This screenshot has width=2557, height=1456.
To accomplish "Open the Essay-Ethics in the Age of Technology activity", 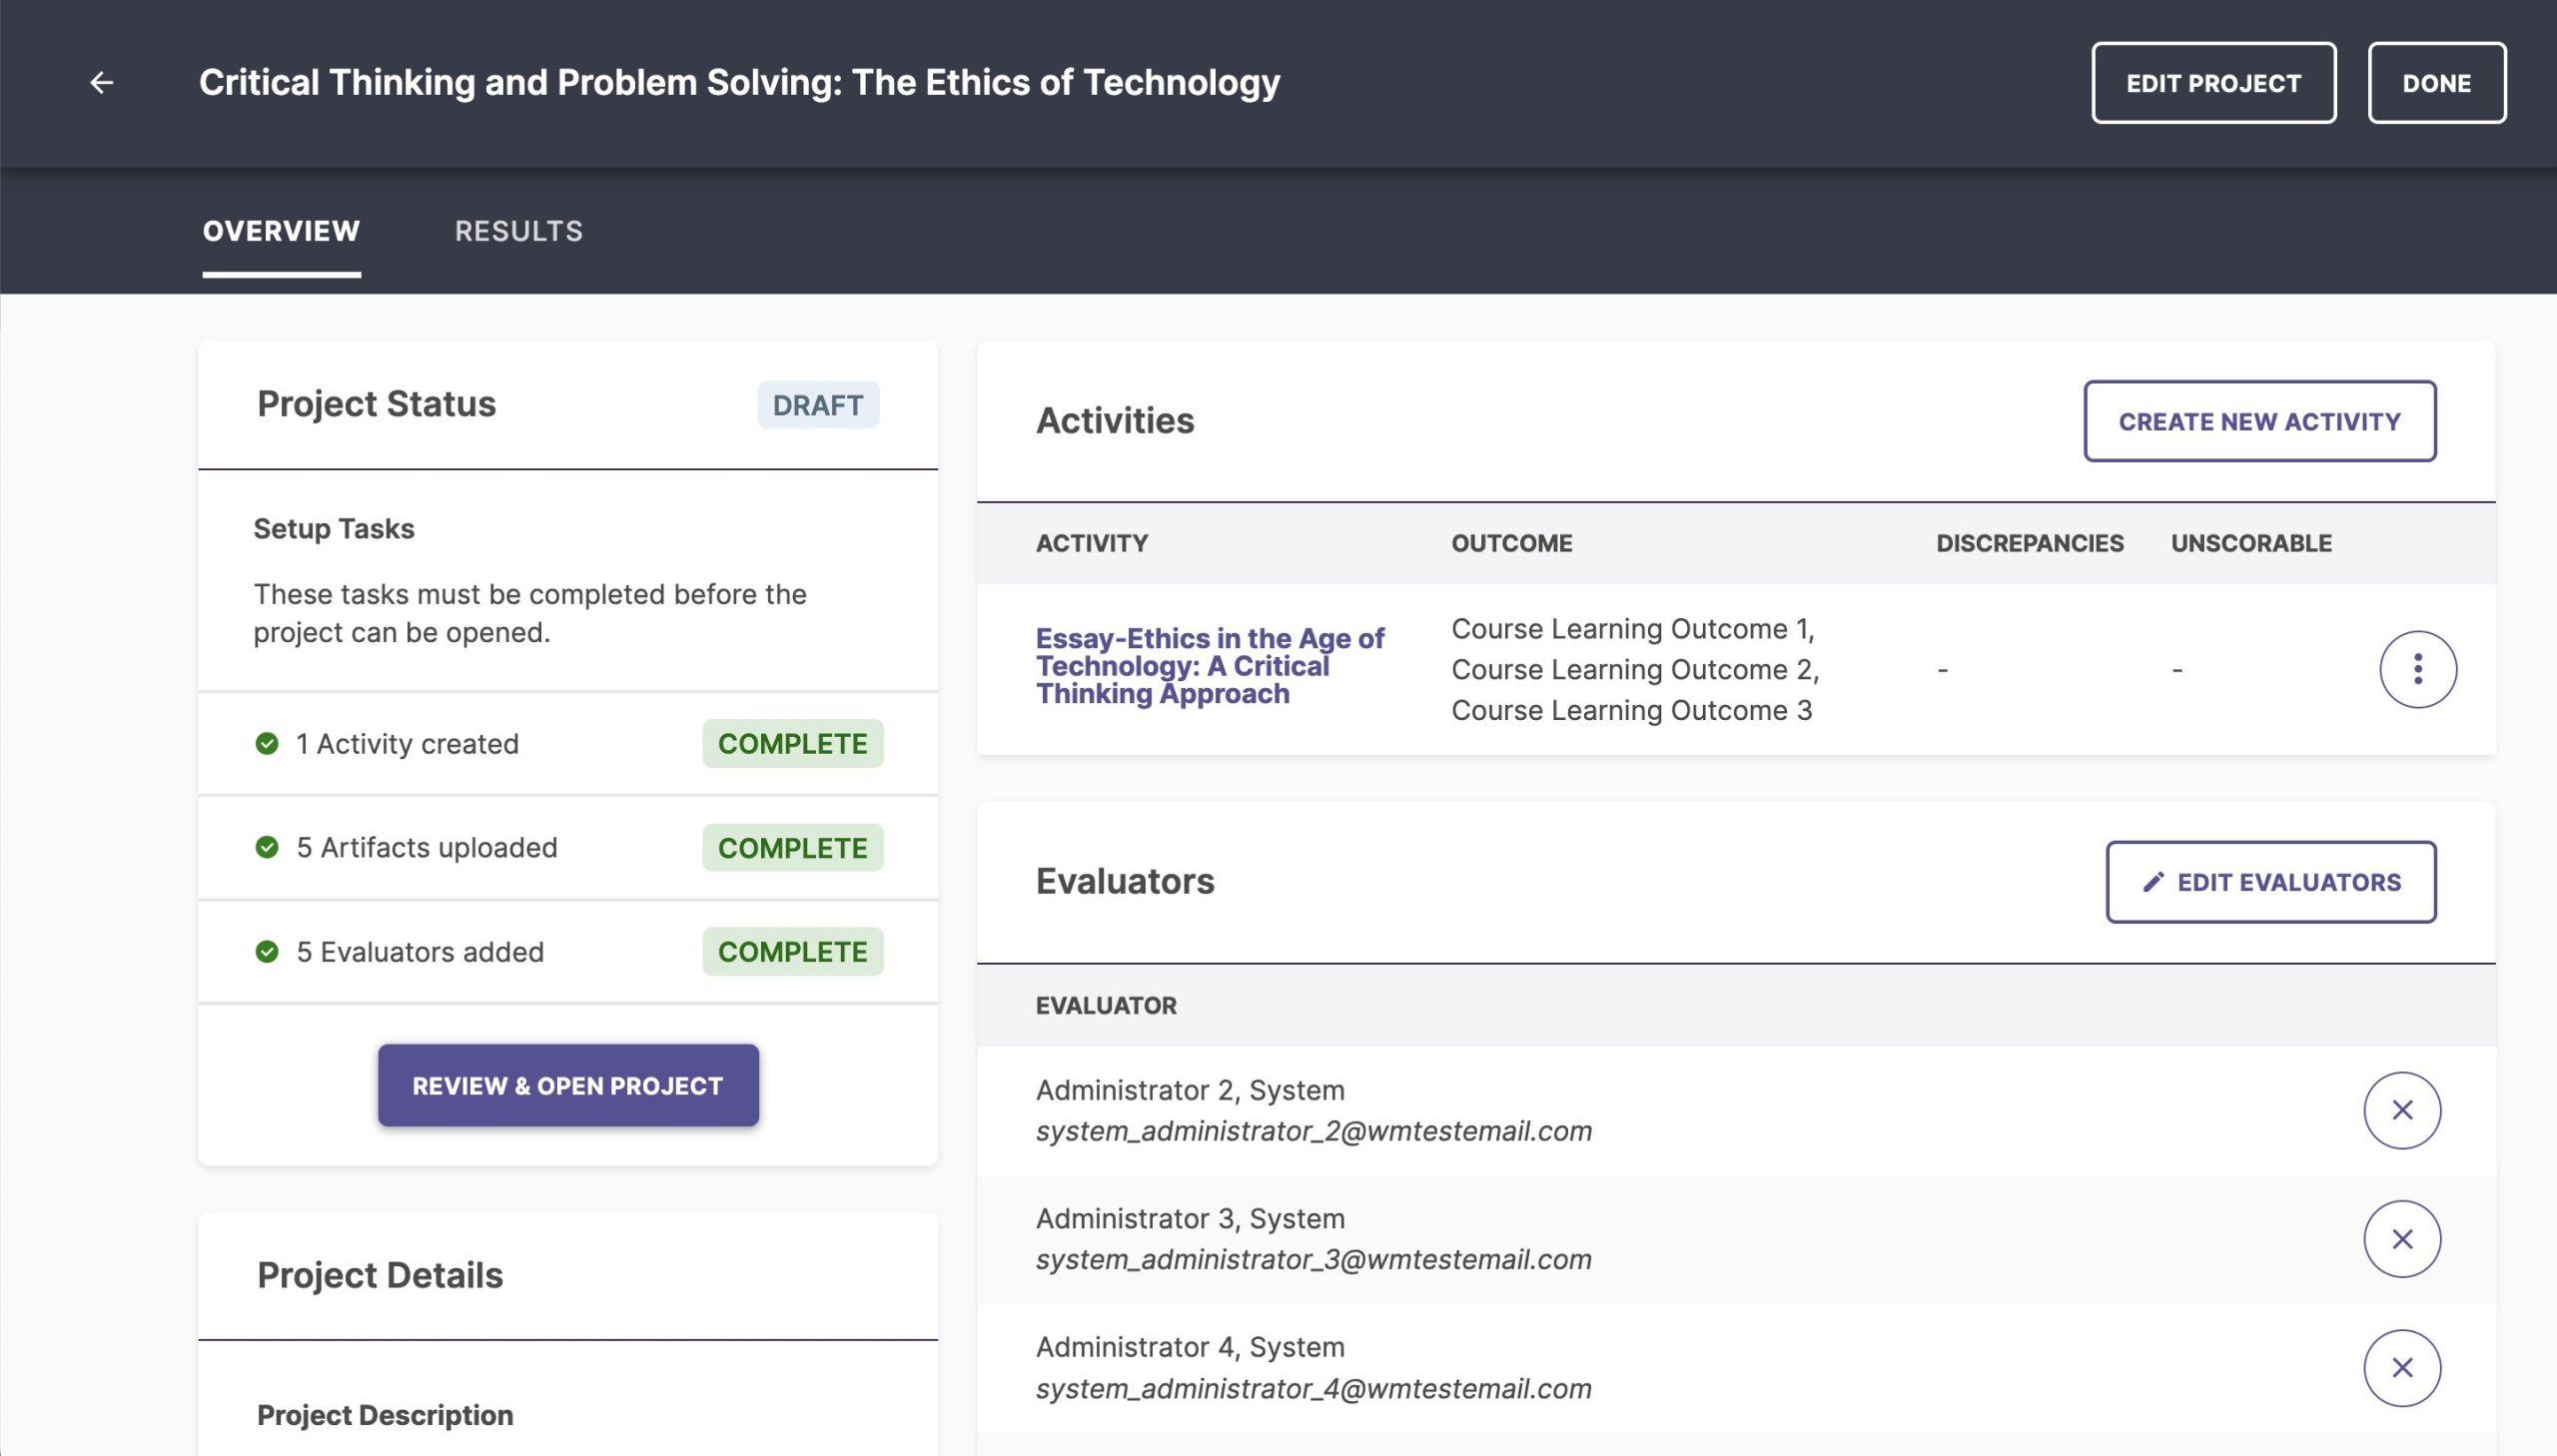I will point(1210,666).
